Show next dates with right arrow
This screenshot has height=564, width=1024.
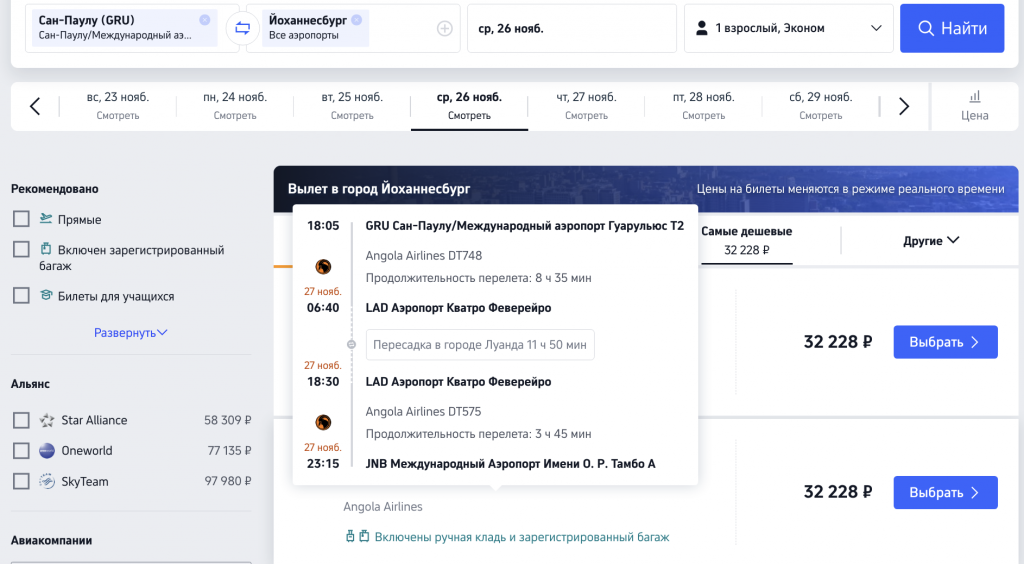point(904,106)
